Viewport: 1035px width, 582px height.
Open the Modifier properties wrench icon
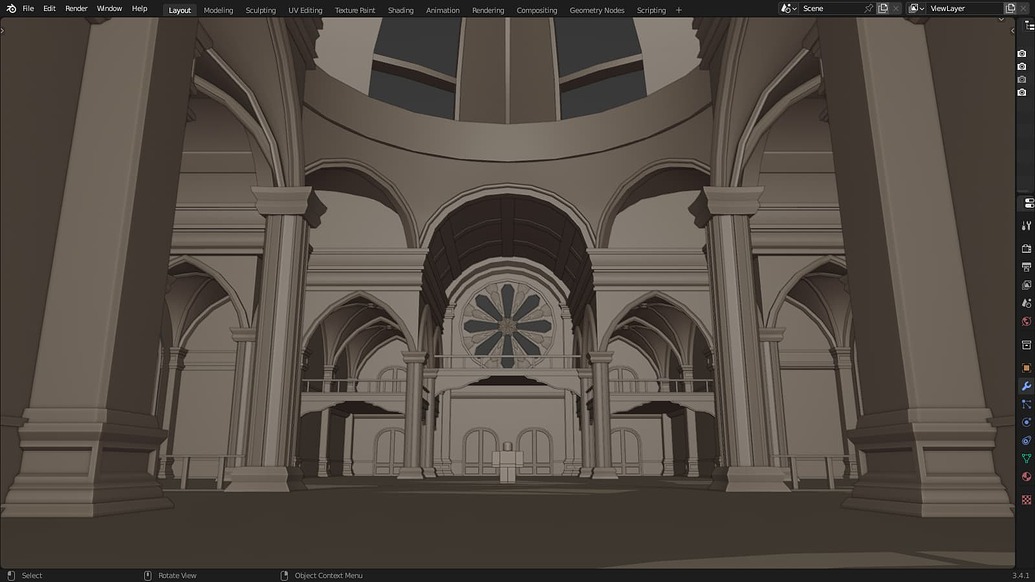(1025, 386)
